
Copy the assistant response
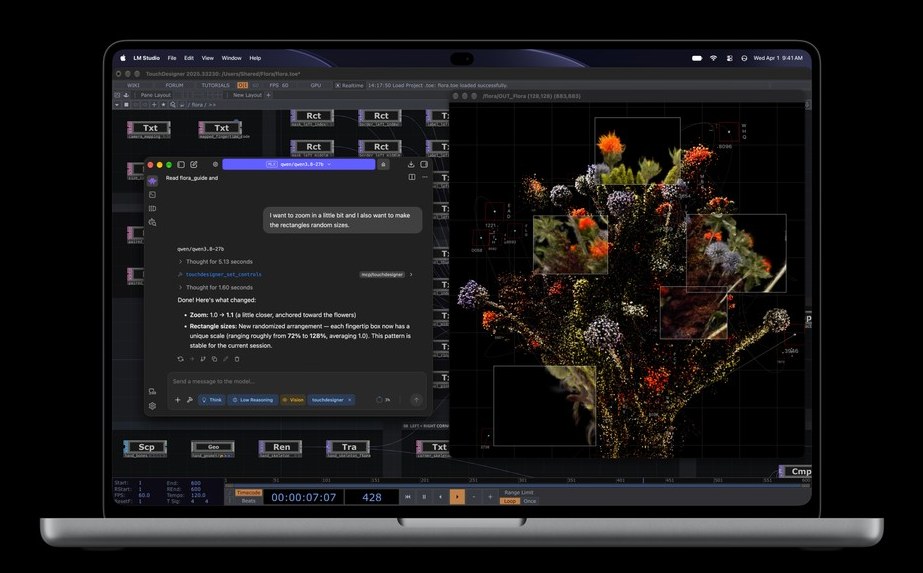tap(214, 359)
